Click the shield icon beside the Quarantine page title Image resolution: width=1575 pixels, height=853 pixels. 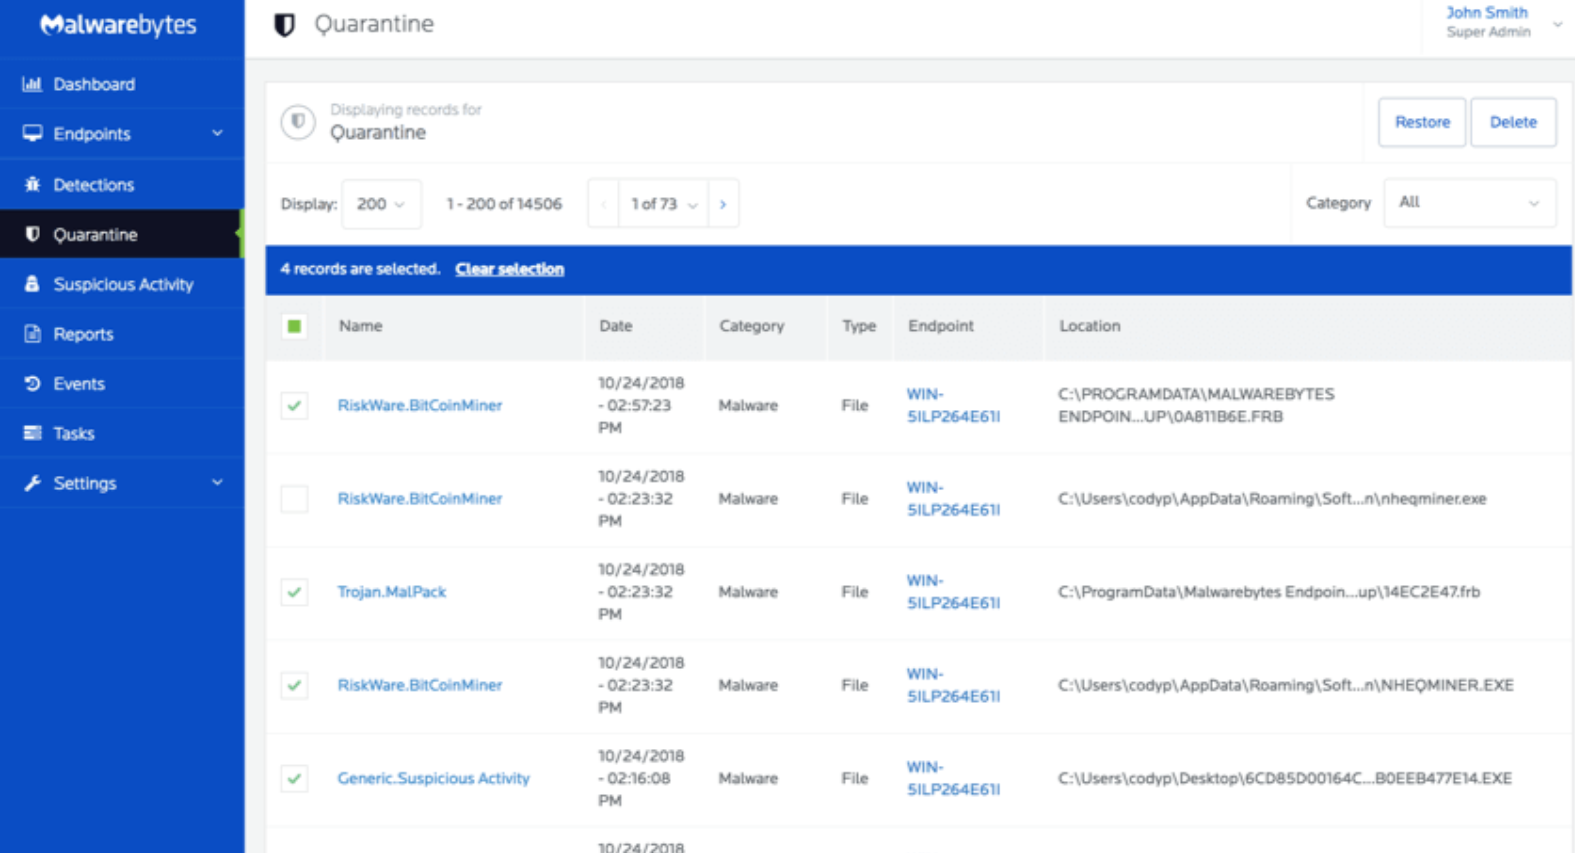285,25
